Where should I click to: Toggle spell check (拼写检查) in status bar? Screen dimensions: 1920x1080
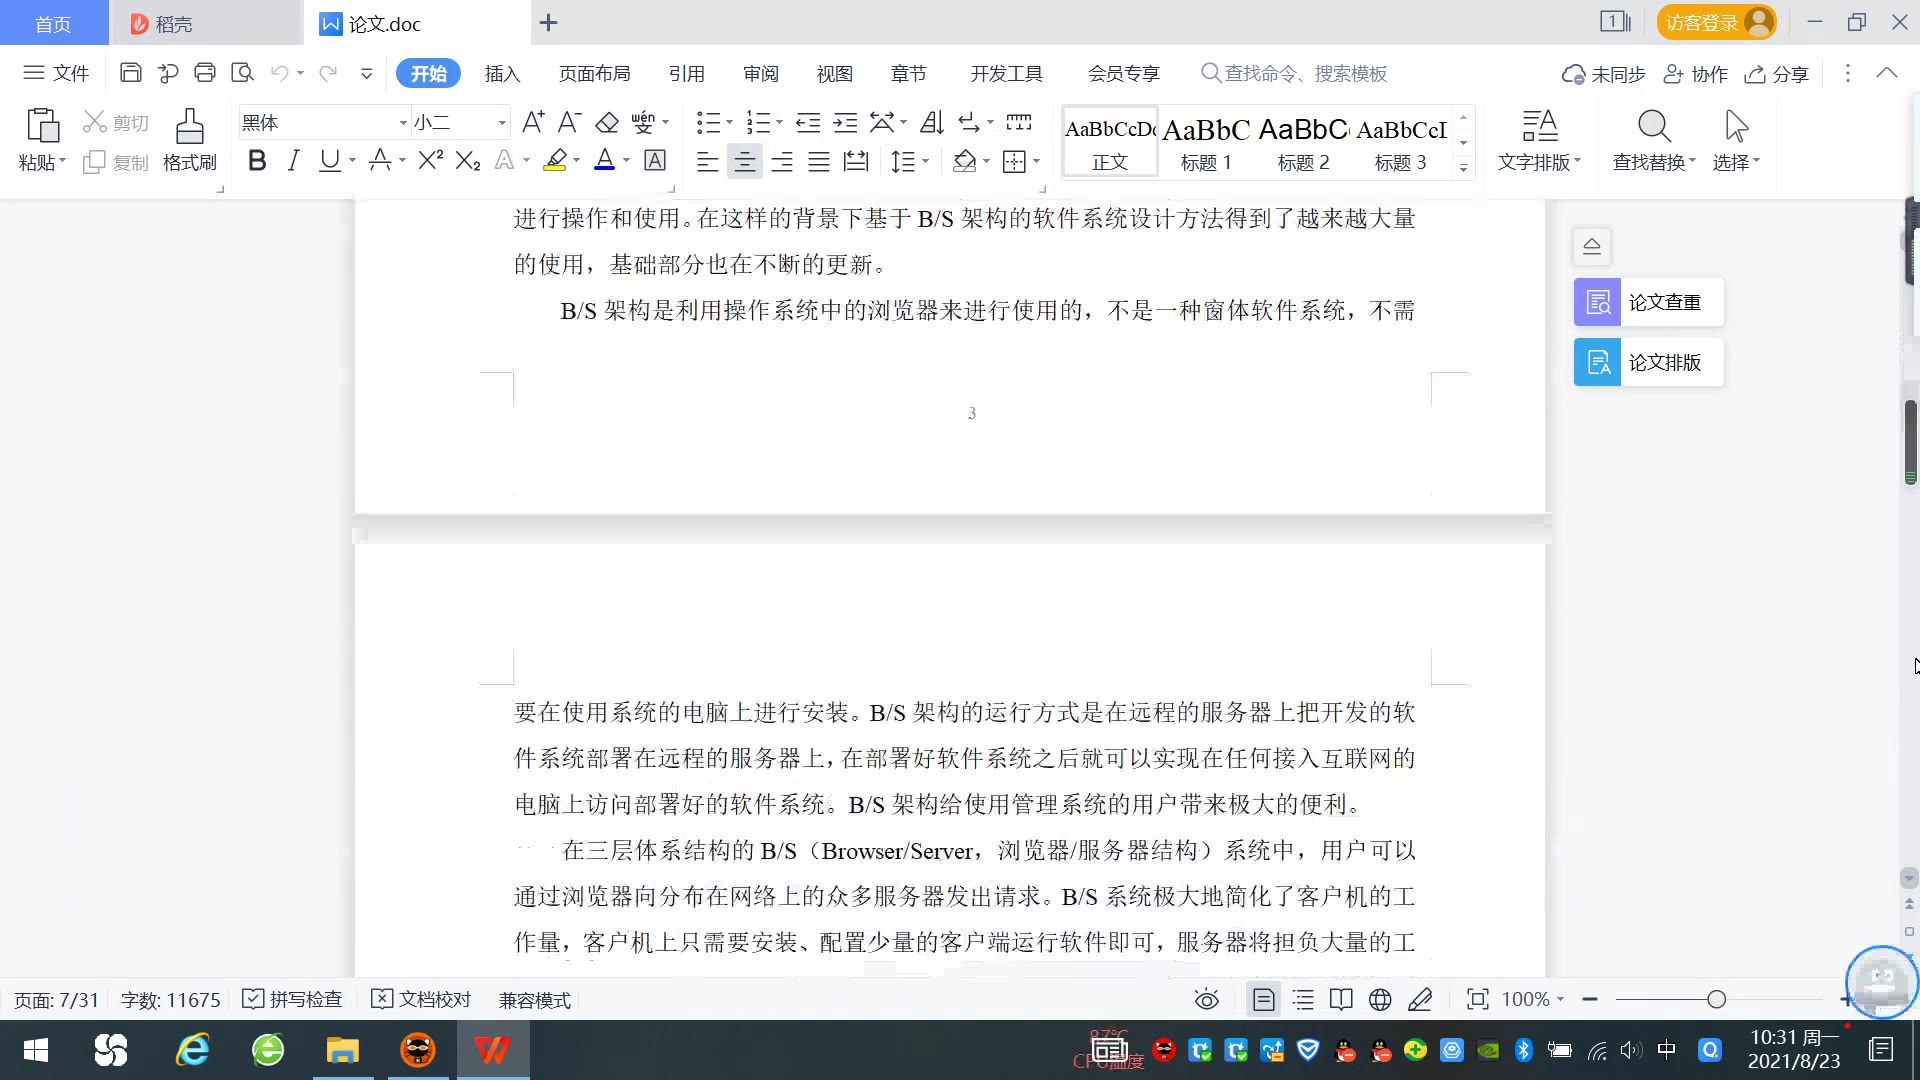(294, 1000)
